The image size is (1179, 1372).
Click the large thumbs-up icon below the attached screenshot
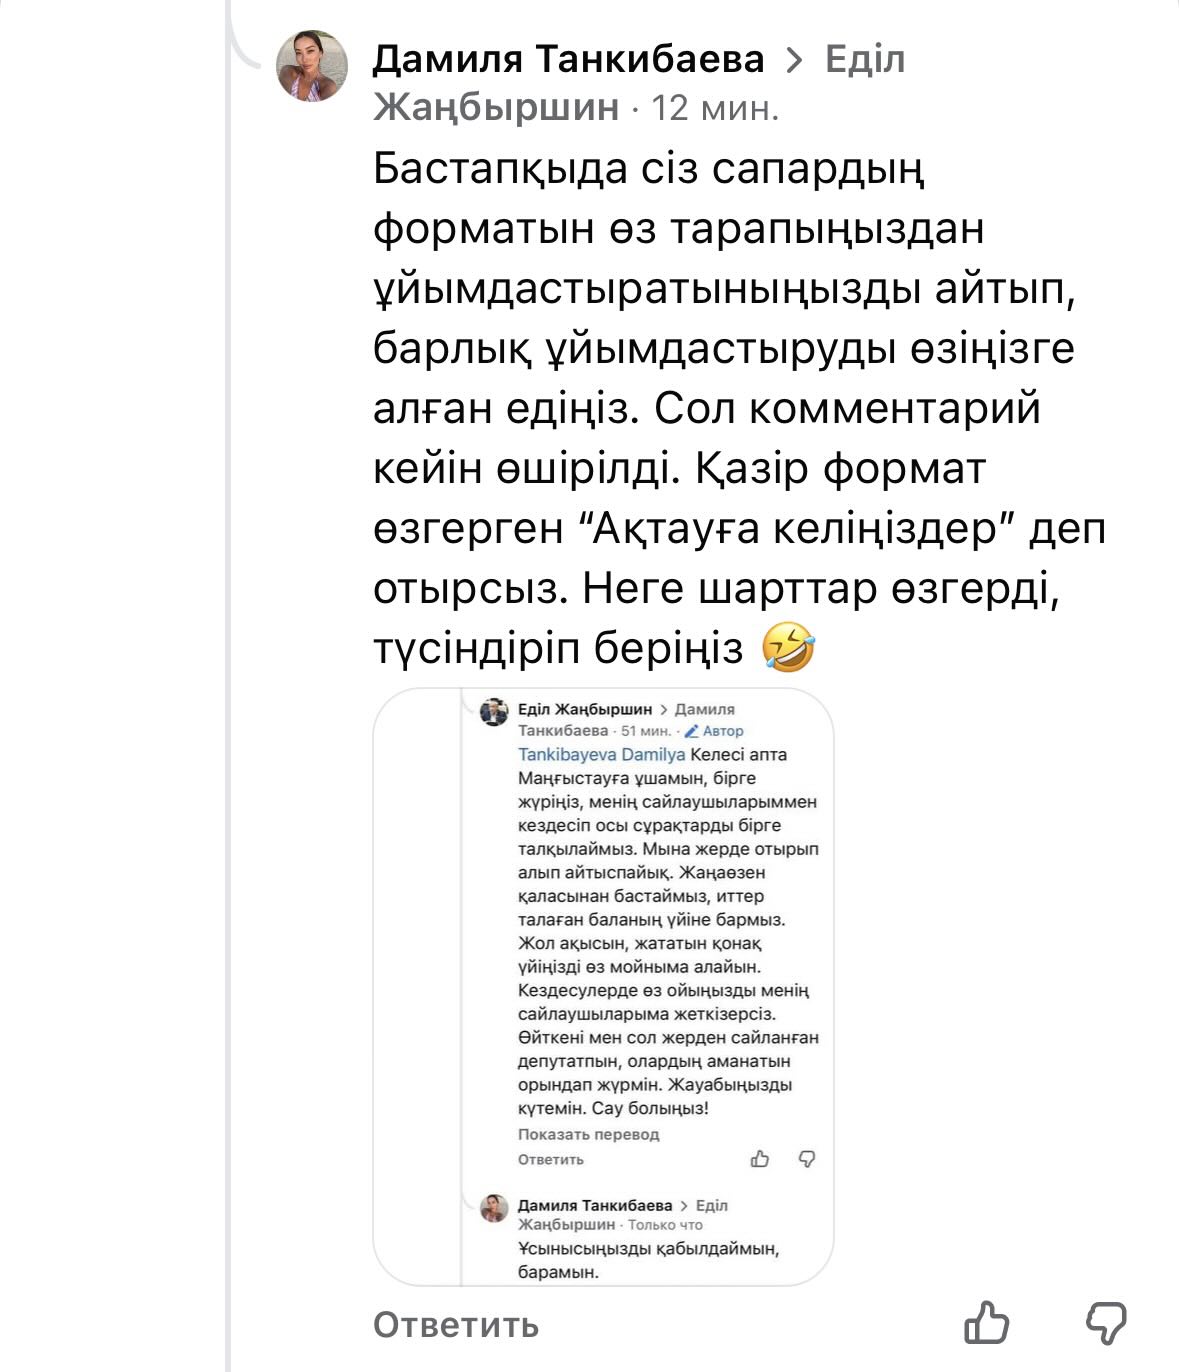click(x=986, y=1324)
